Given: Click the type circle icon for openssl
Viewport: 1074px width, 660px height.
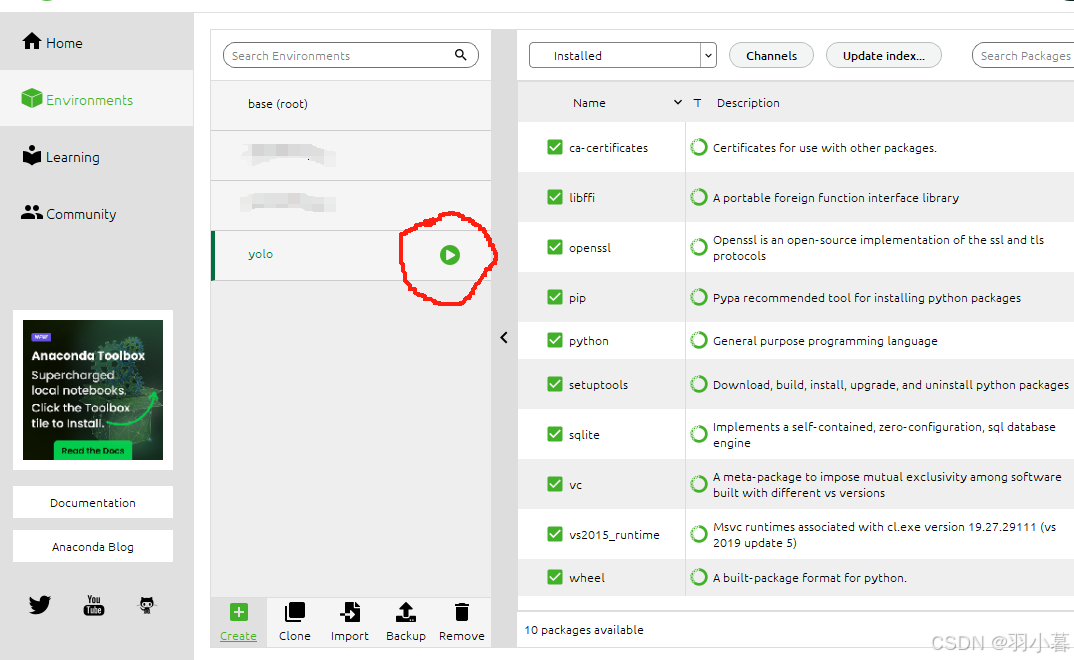Looking at the screenshot, I should pyautogui.click(x=699, y=247).
